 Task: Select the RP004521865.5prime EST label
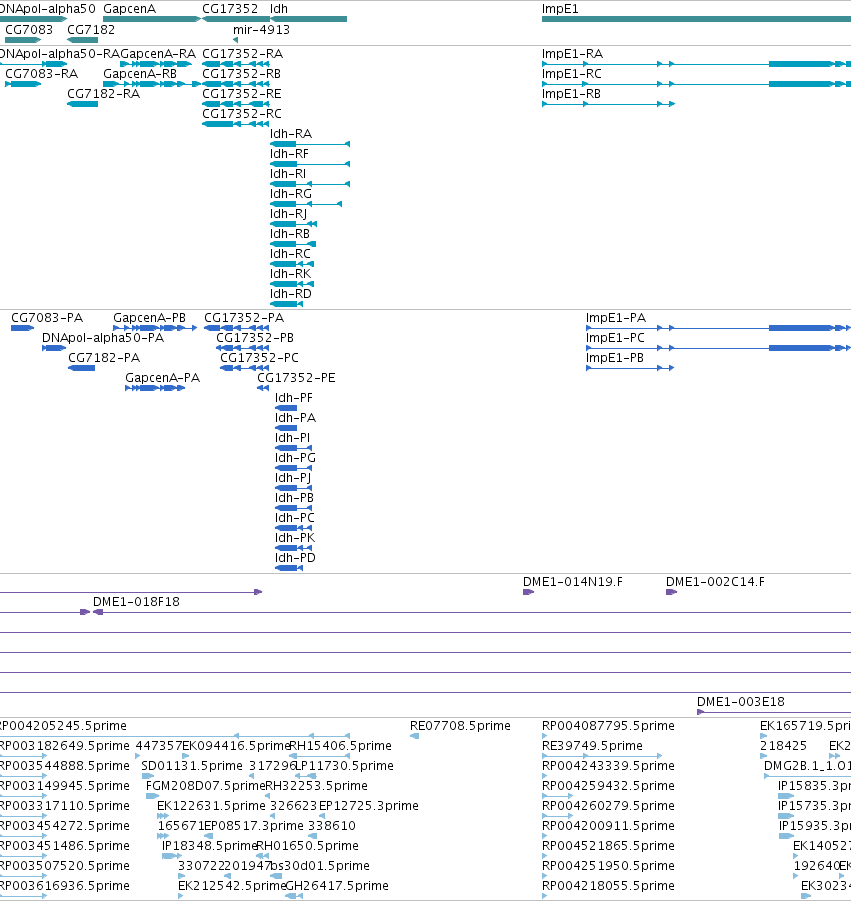(x=608, y=846)
